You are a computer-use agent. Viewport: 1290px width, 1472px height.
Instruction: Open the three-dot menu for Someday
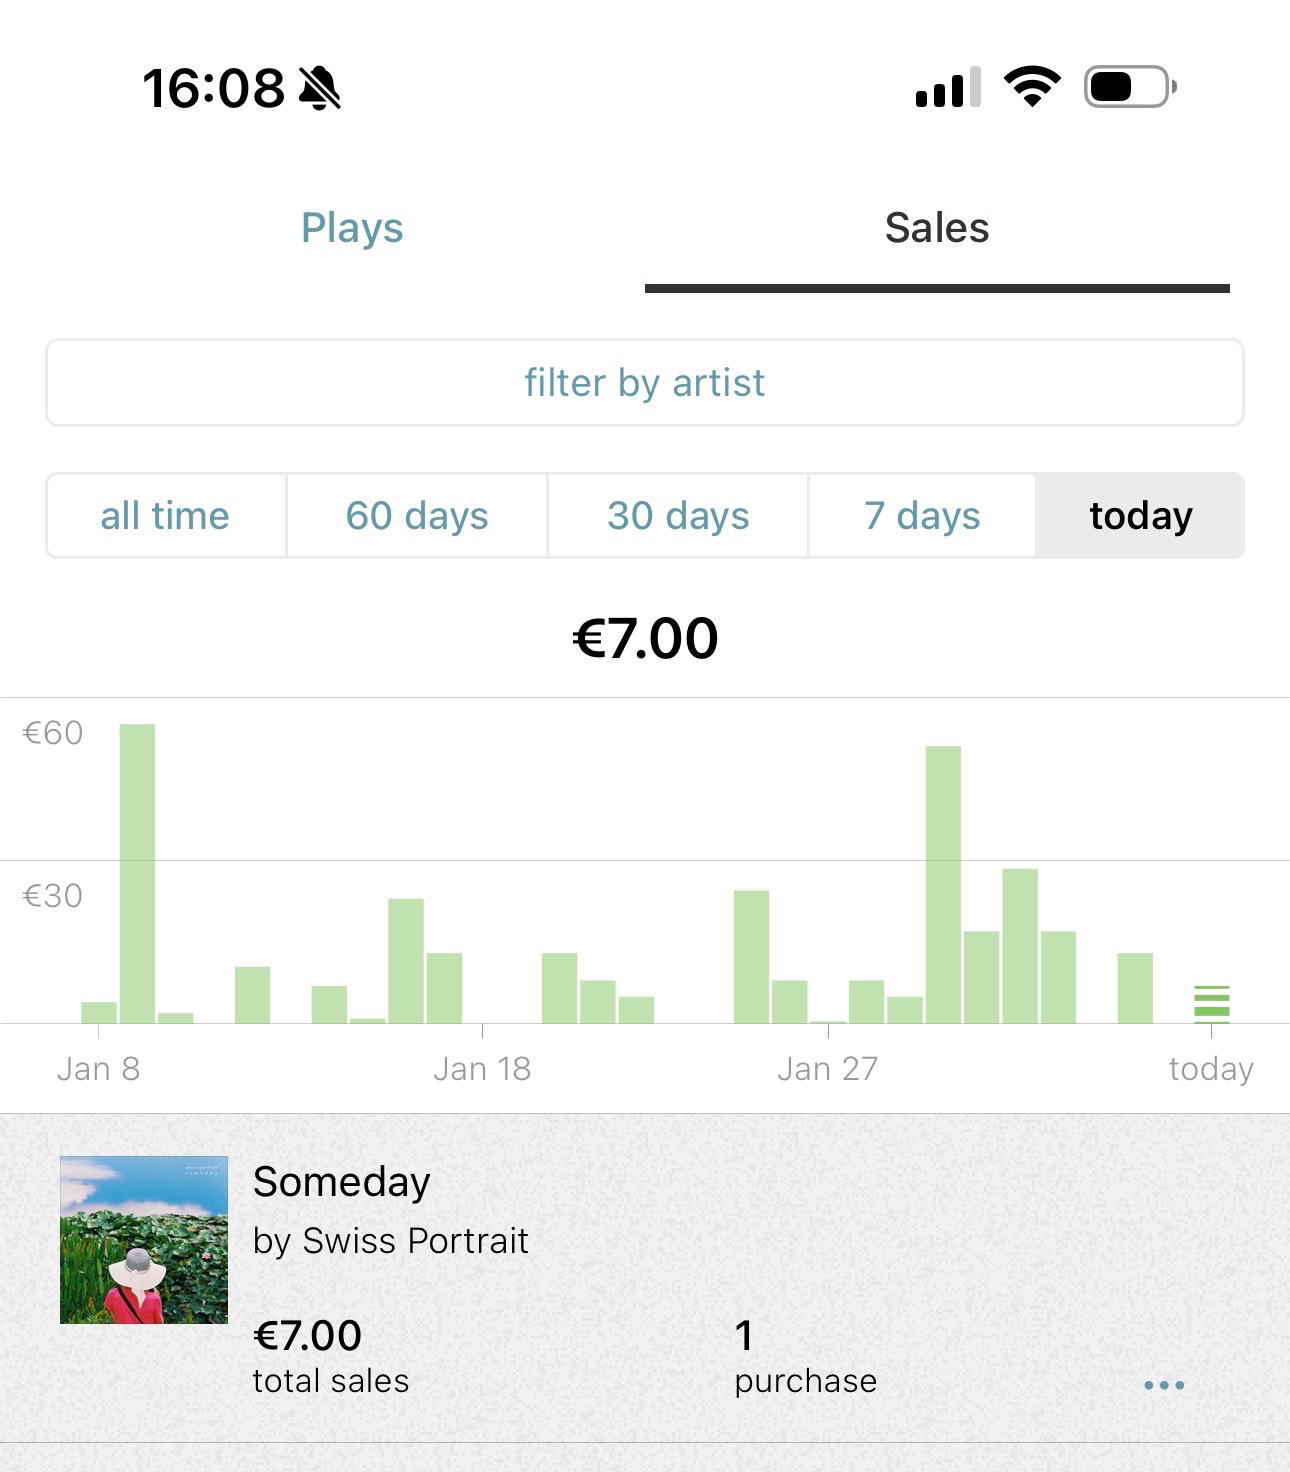click(x=1164, y=1385)
